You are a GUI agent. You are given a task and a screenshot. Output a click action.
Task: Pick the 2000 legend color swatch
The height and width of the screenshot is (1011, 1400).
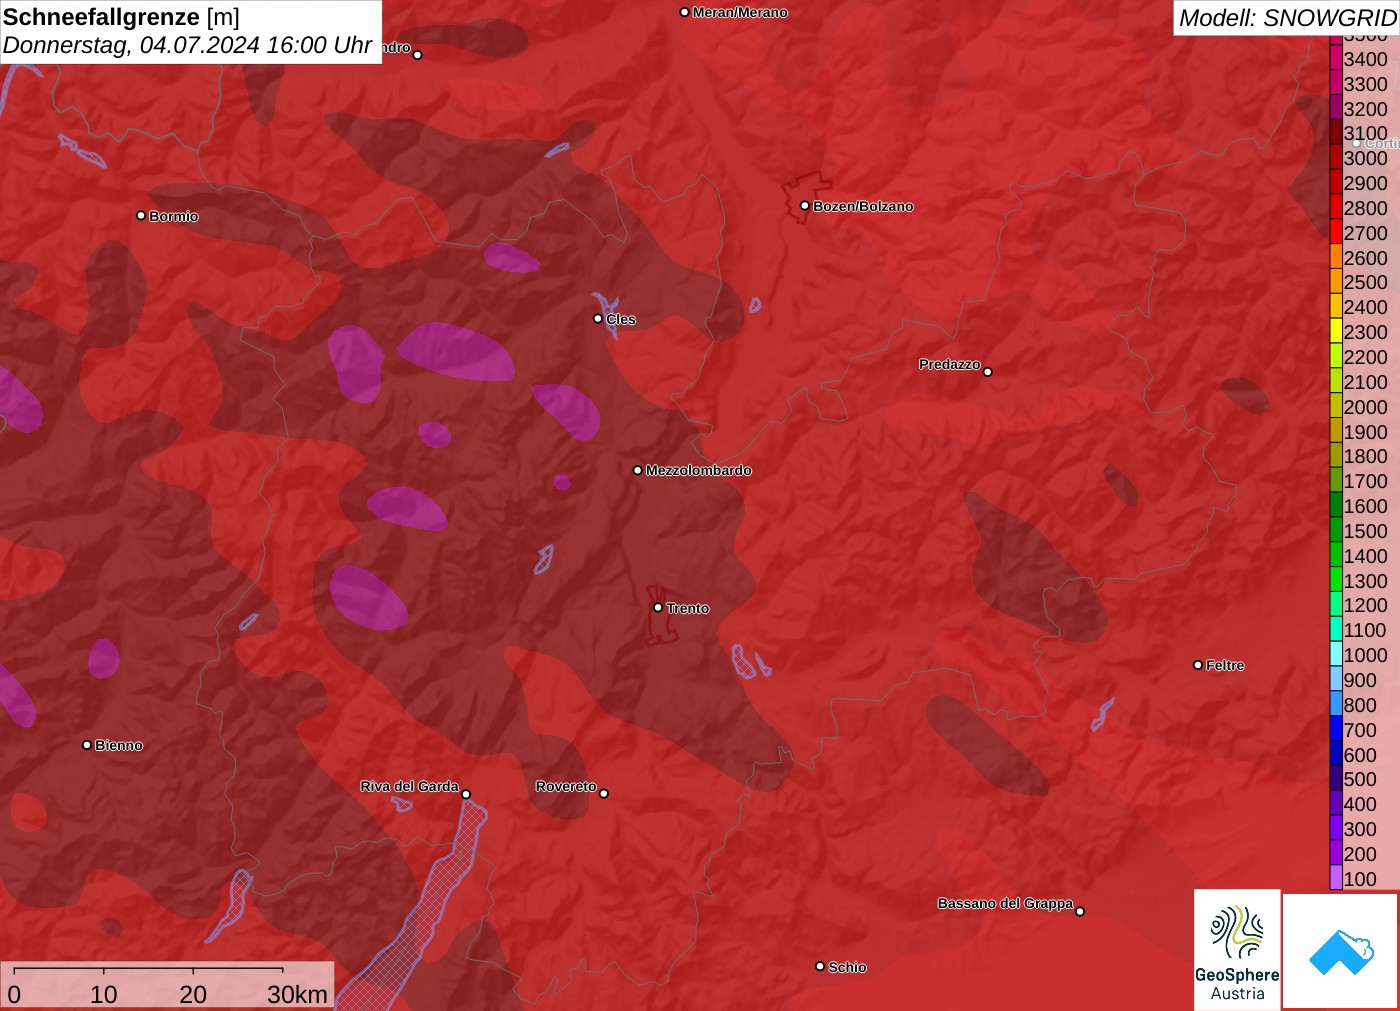click(x=1336, y=406)
